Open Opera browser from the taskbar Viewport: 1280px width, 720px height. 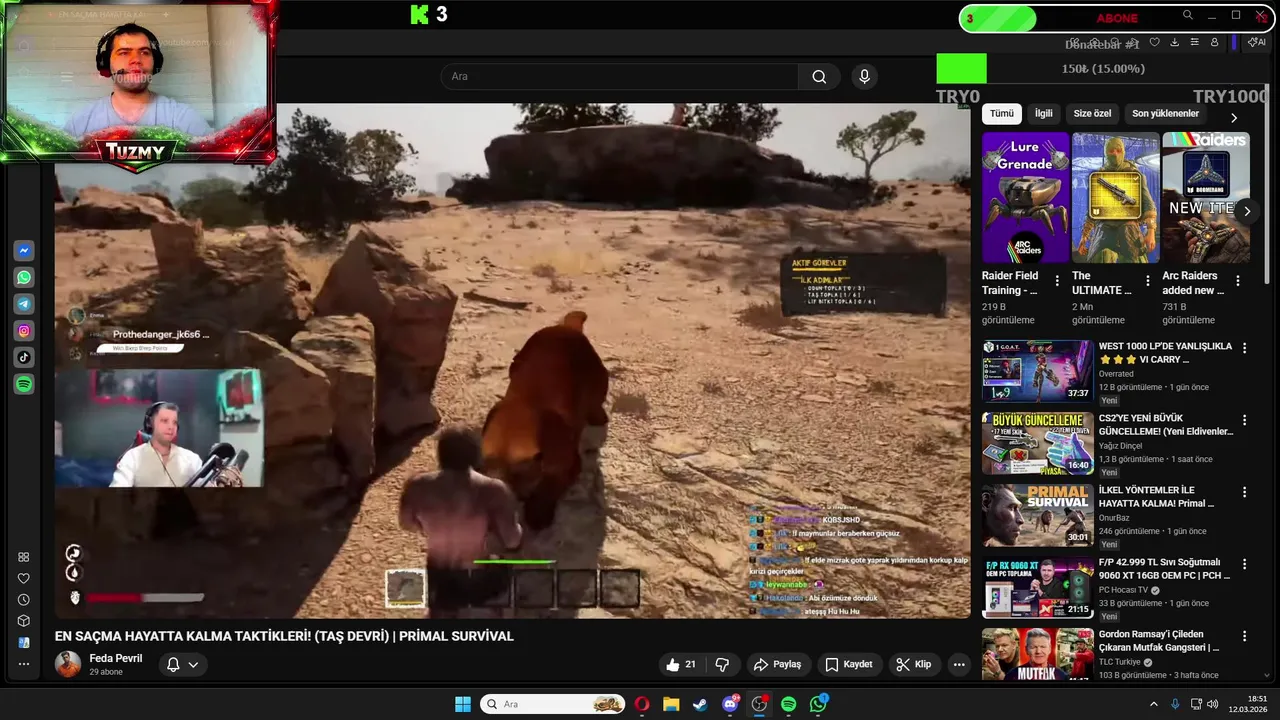[x=642, y=704]
